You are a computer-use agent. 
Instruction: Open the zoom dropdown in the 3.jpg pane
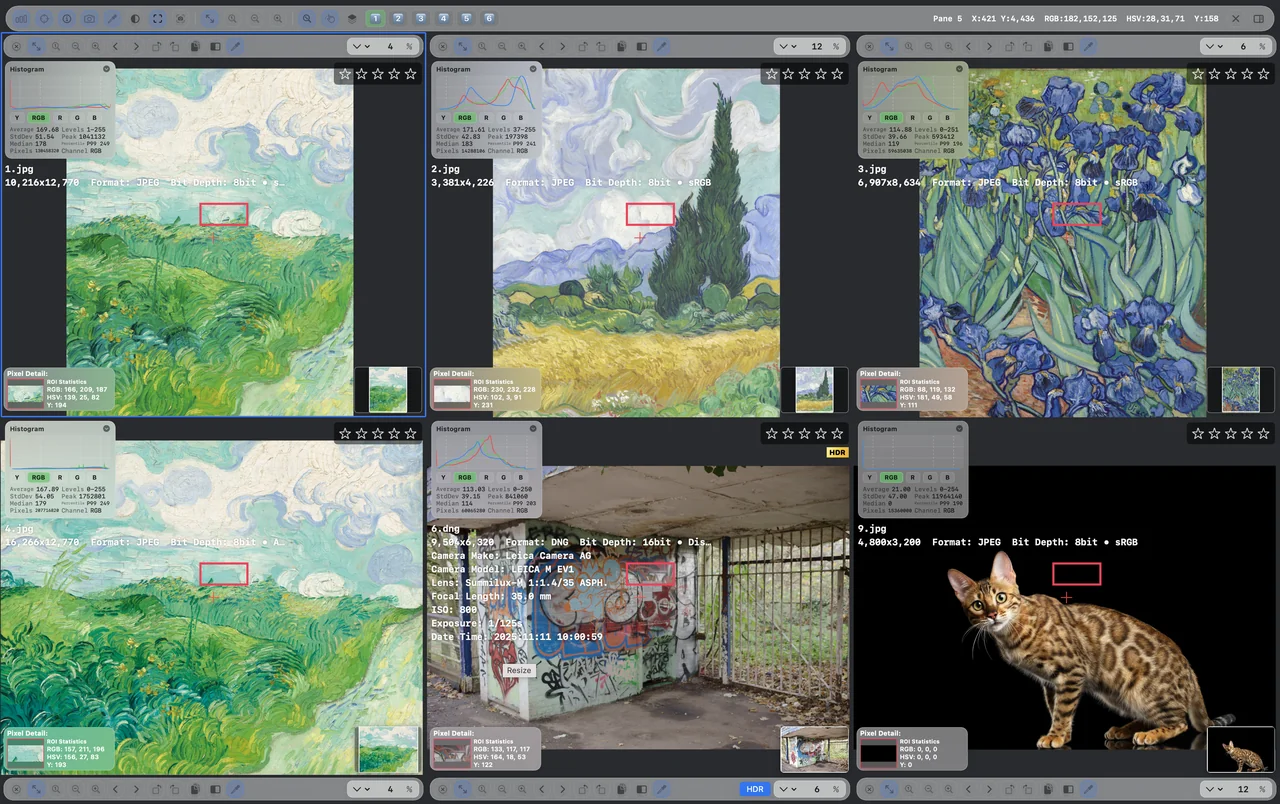[1213, 46]
